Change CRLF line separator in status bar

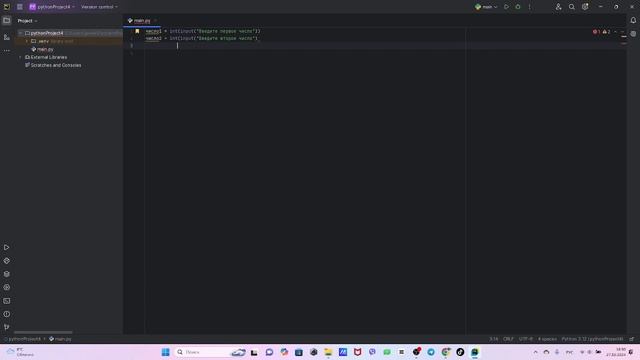pyautogui.click(x=508, y=339)
